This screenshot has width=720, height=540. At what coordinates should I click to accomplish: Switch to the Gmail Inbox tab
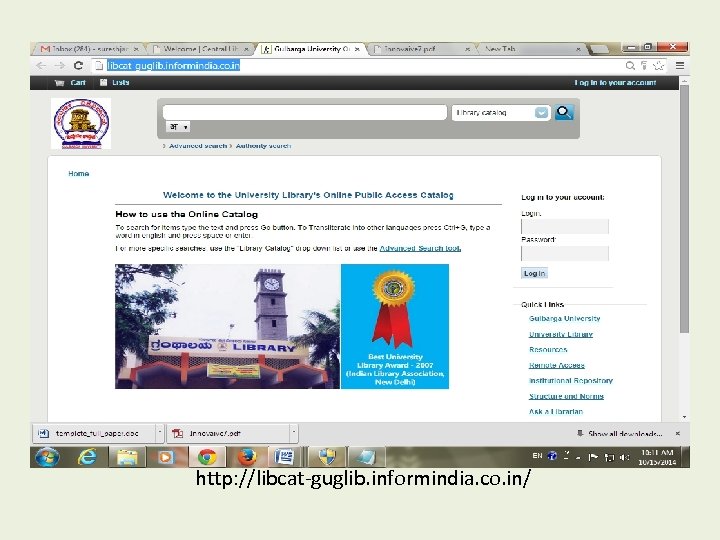87,49
